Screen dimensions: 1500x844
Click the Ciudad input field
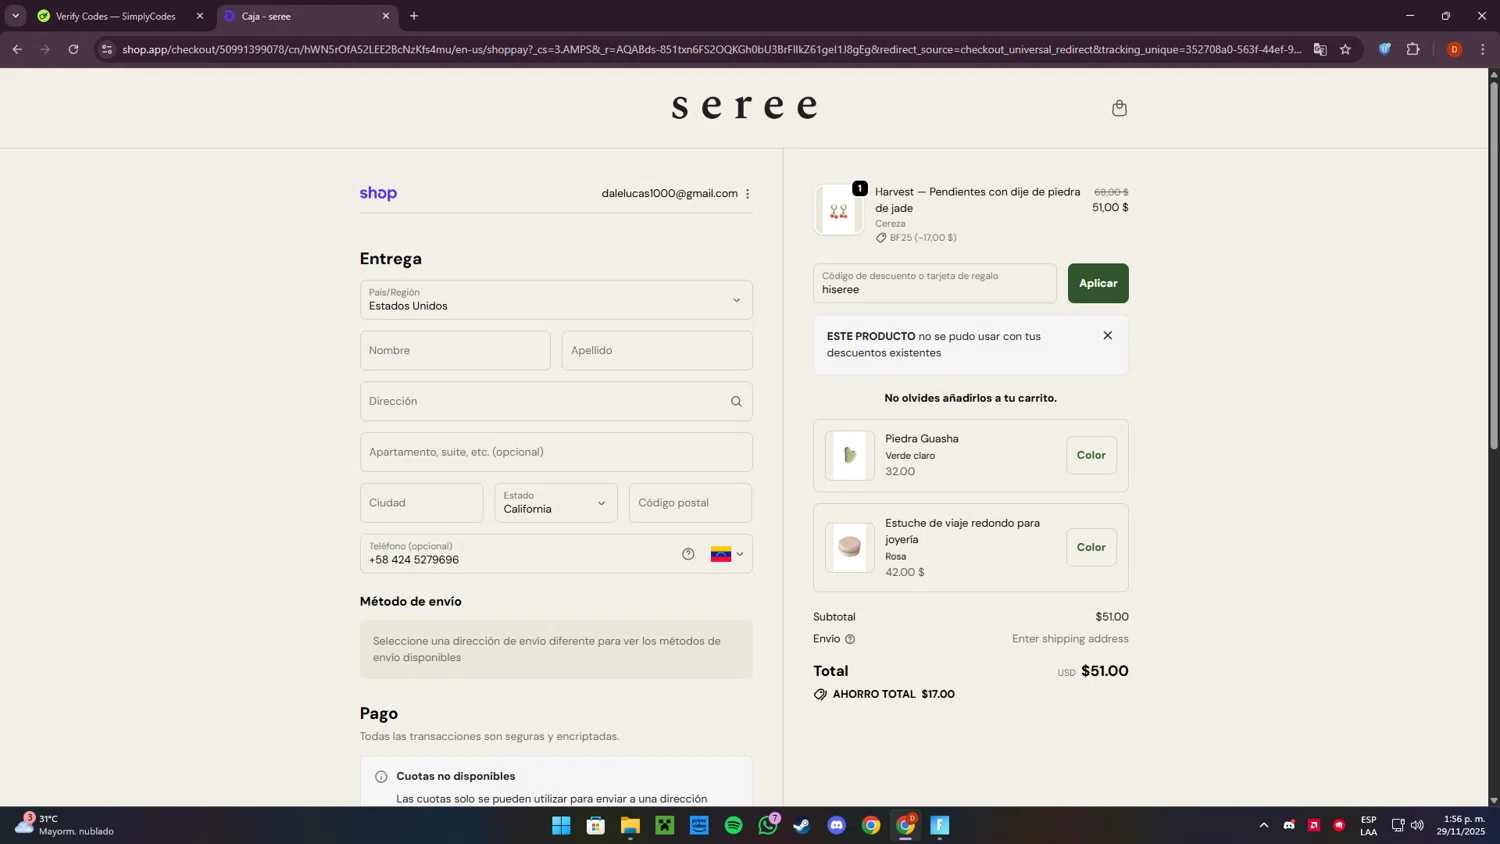421,503
